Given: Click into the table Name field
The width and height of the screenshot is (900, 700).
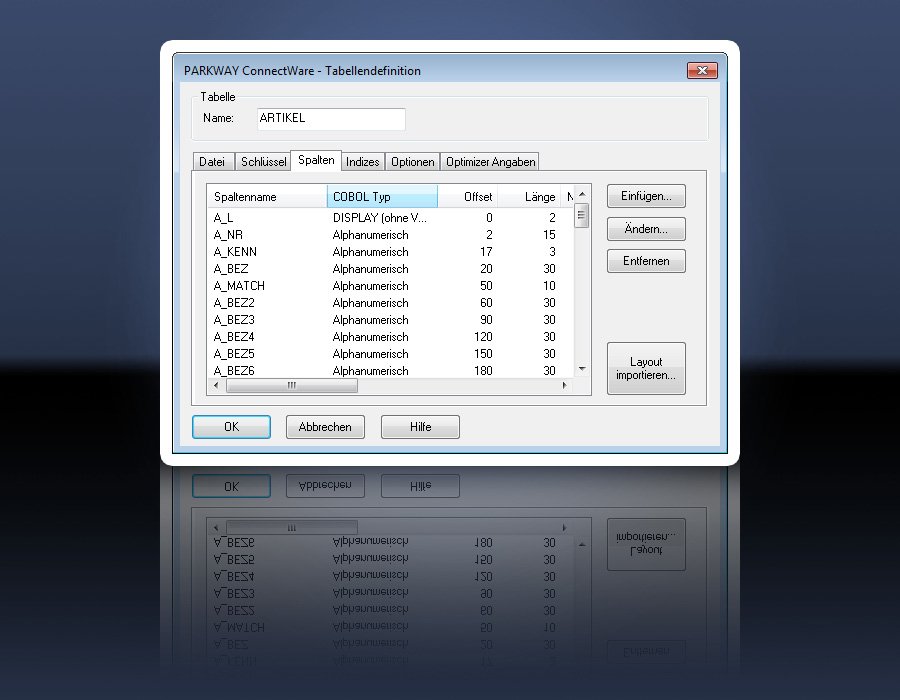Looking at the screenshot, I should coord(331,119).
